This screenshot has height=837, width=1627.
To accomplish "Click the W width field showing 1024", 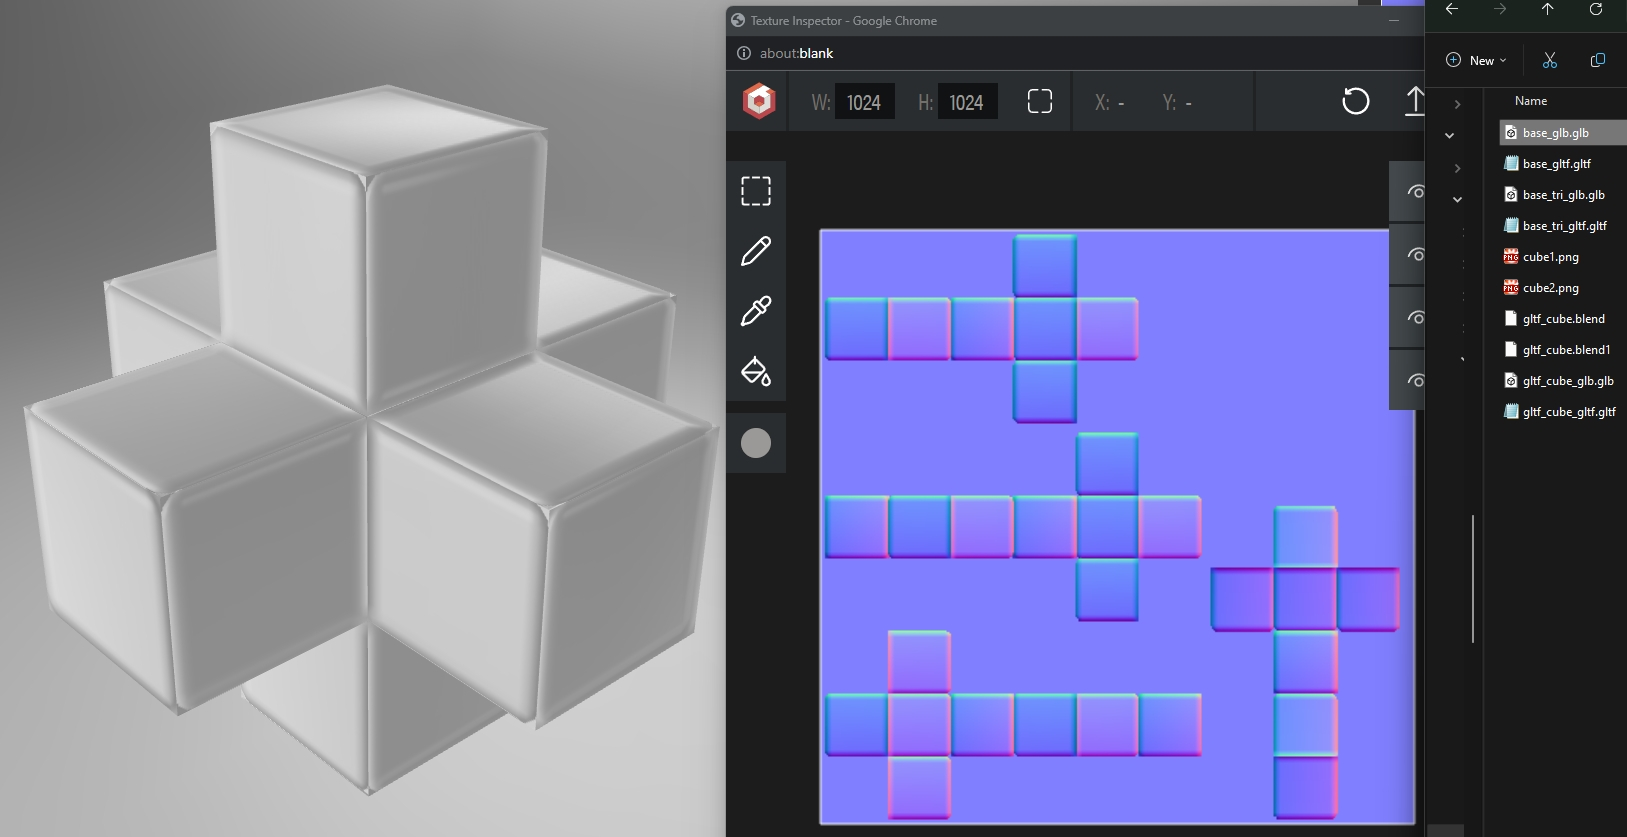I will point(864,102).
